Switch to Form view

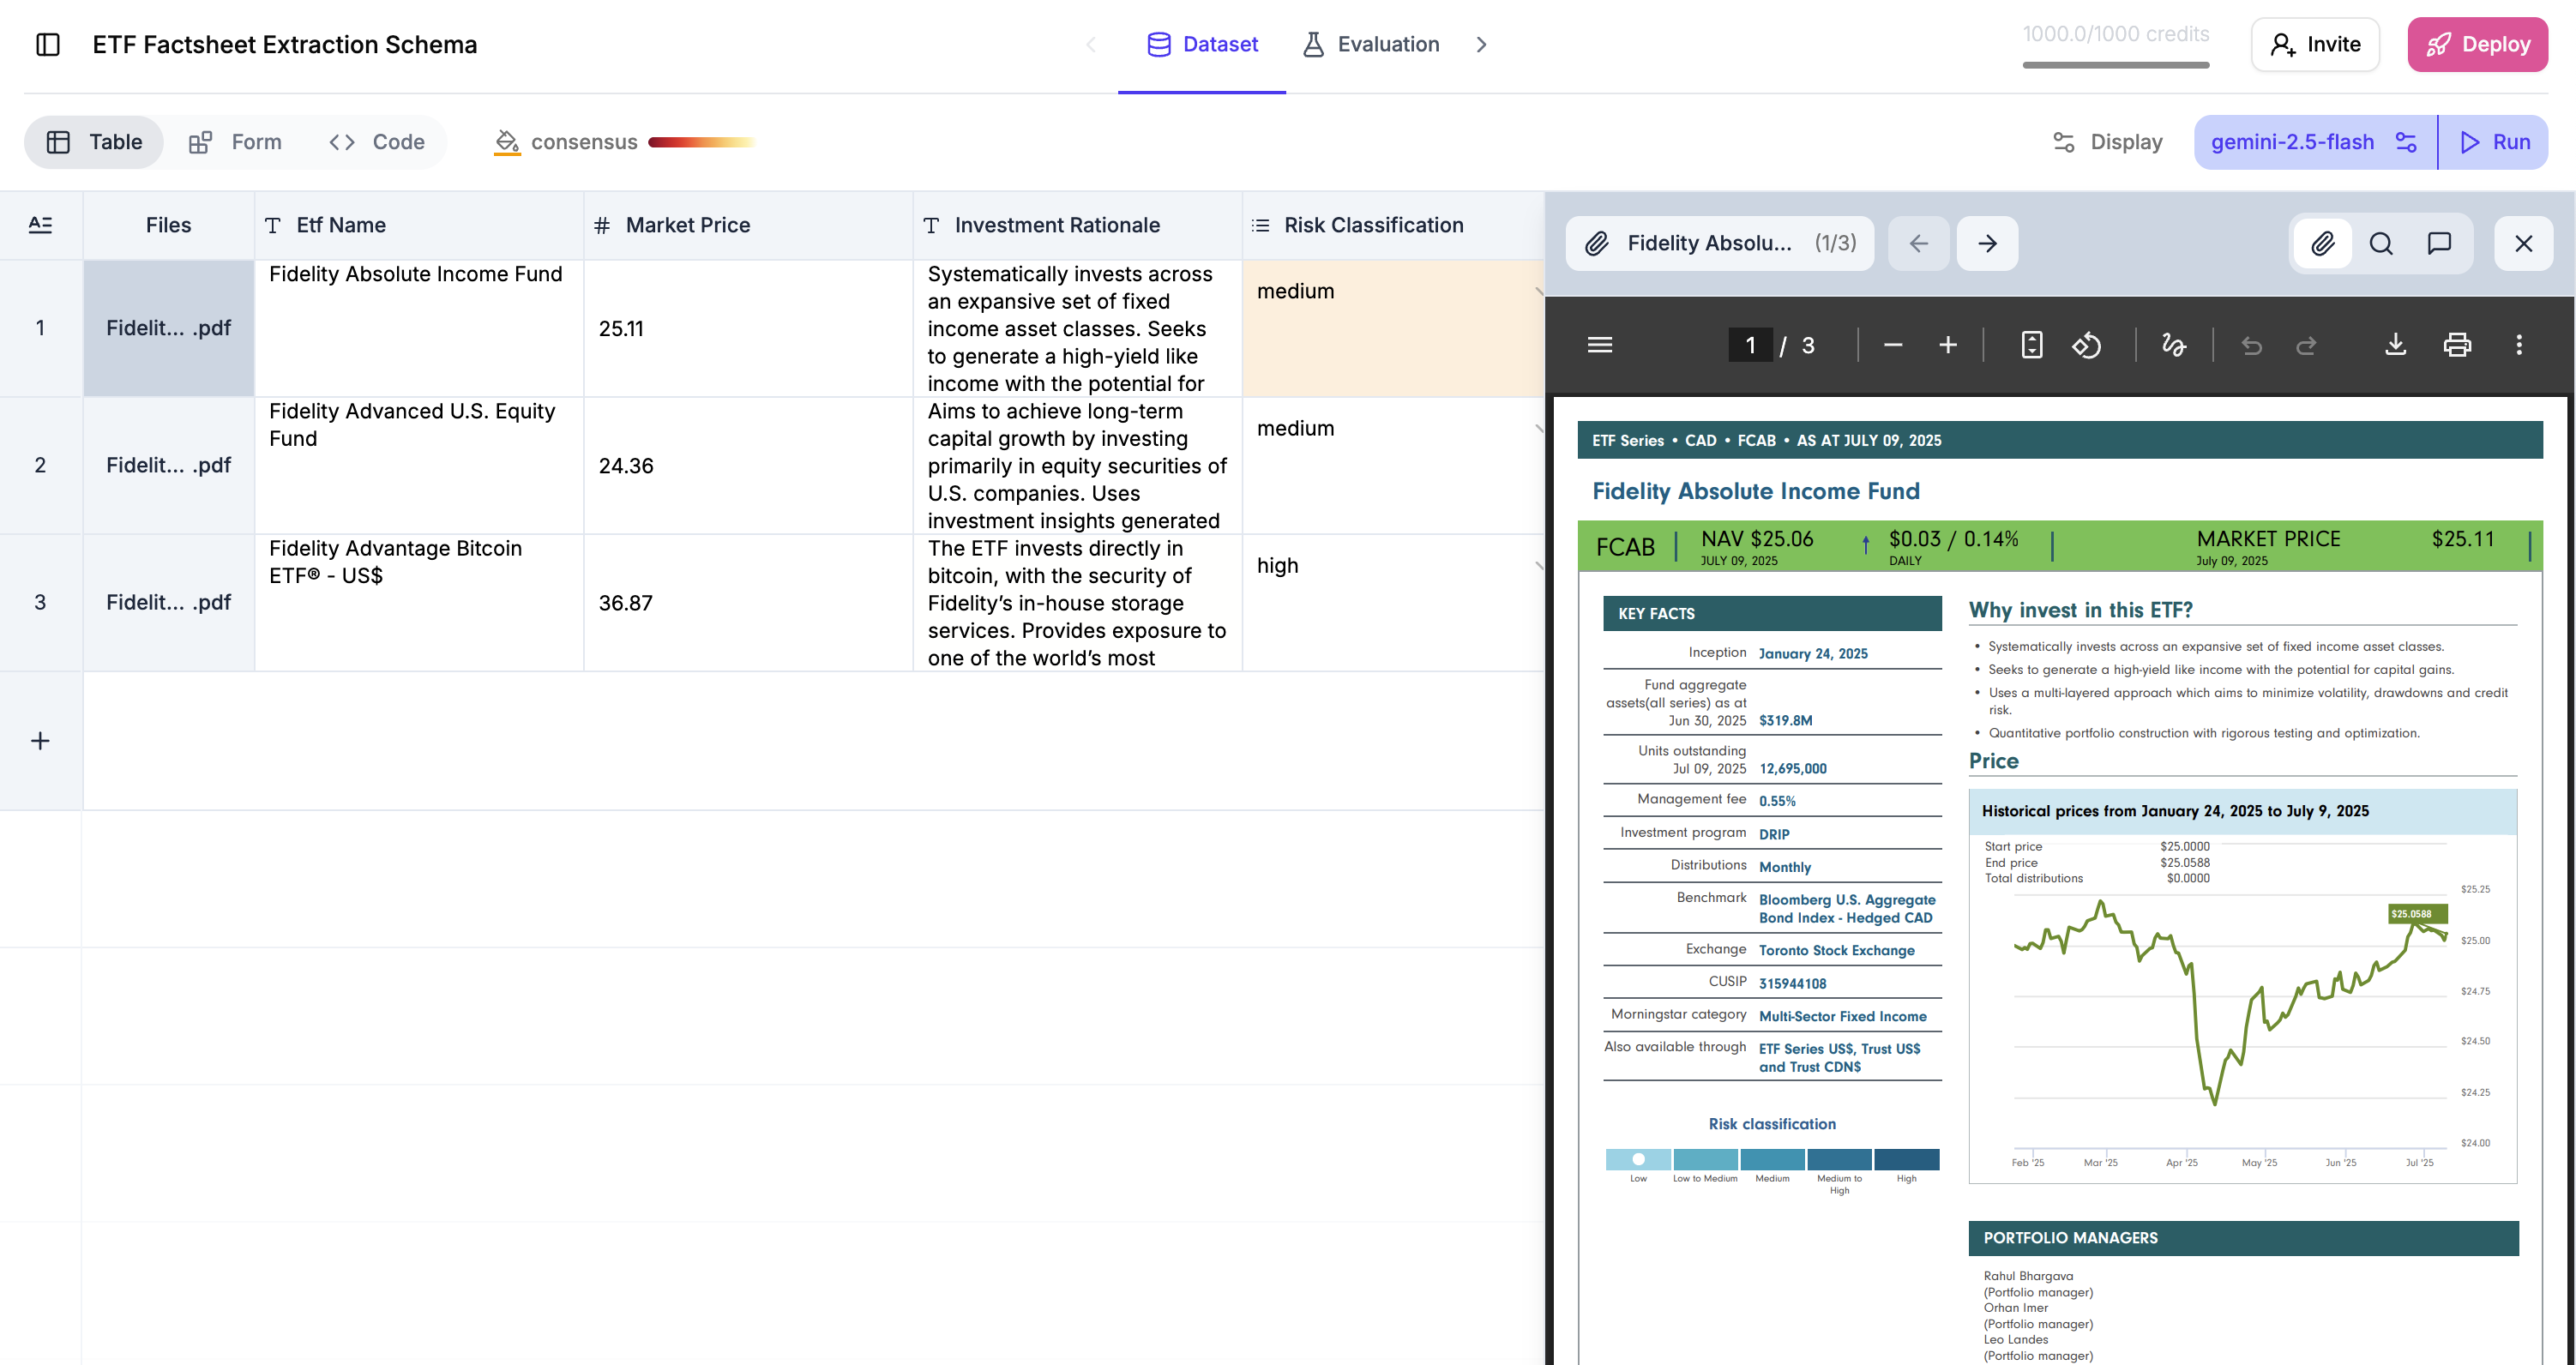click(x=236, y=142)
